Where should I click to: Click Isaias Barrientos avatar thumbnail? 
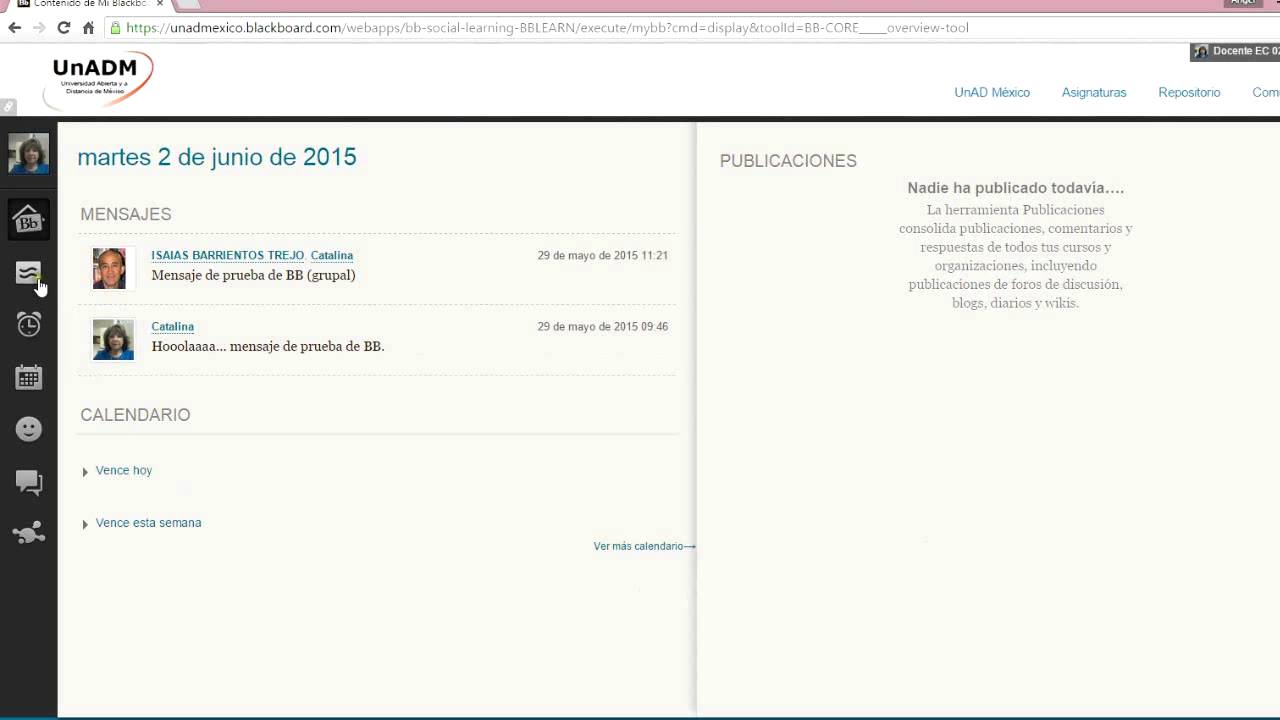[110, 269]
